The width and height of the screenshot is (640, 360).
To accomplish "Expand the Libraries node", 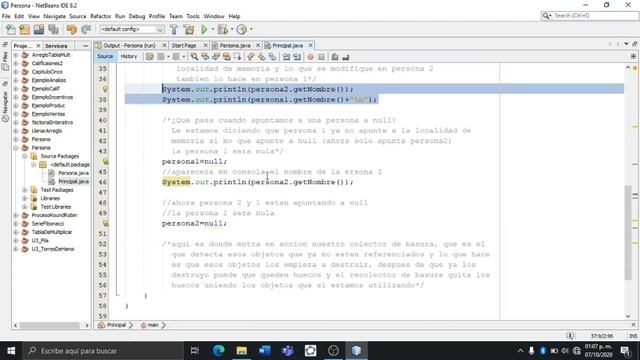I will click(24, 198).
